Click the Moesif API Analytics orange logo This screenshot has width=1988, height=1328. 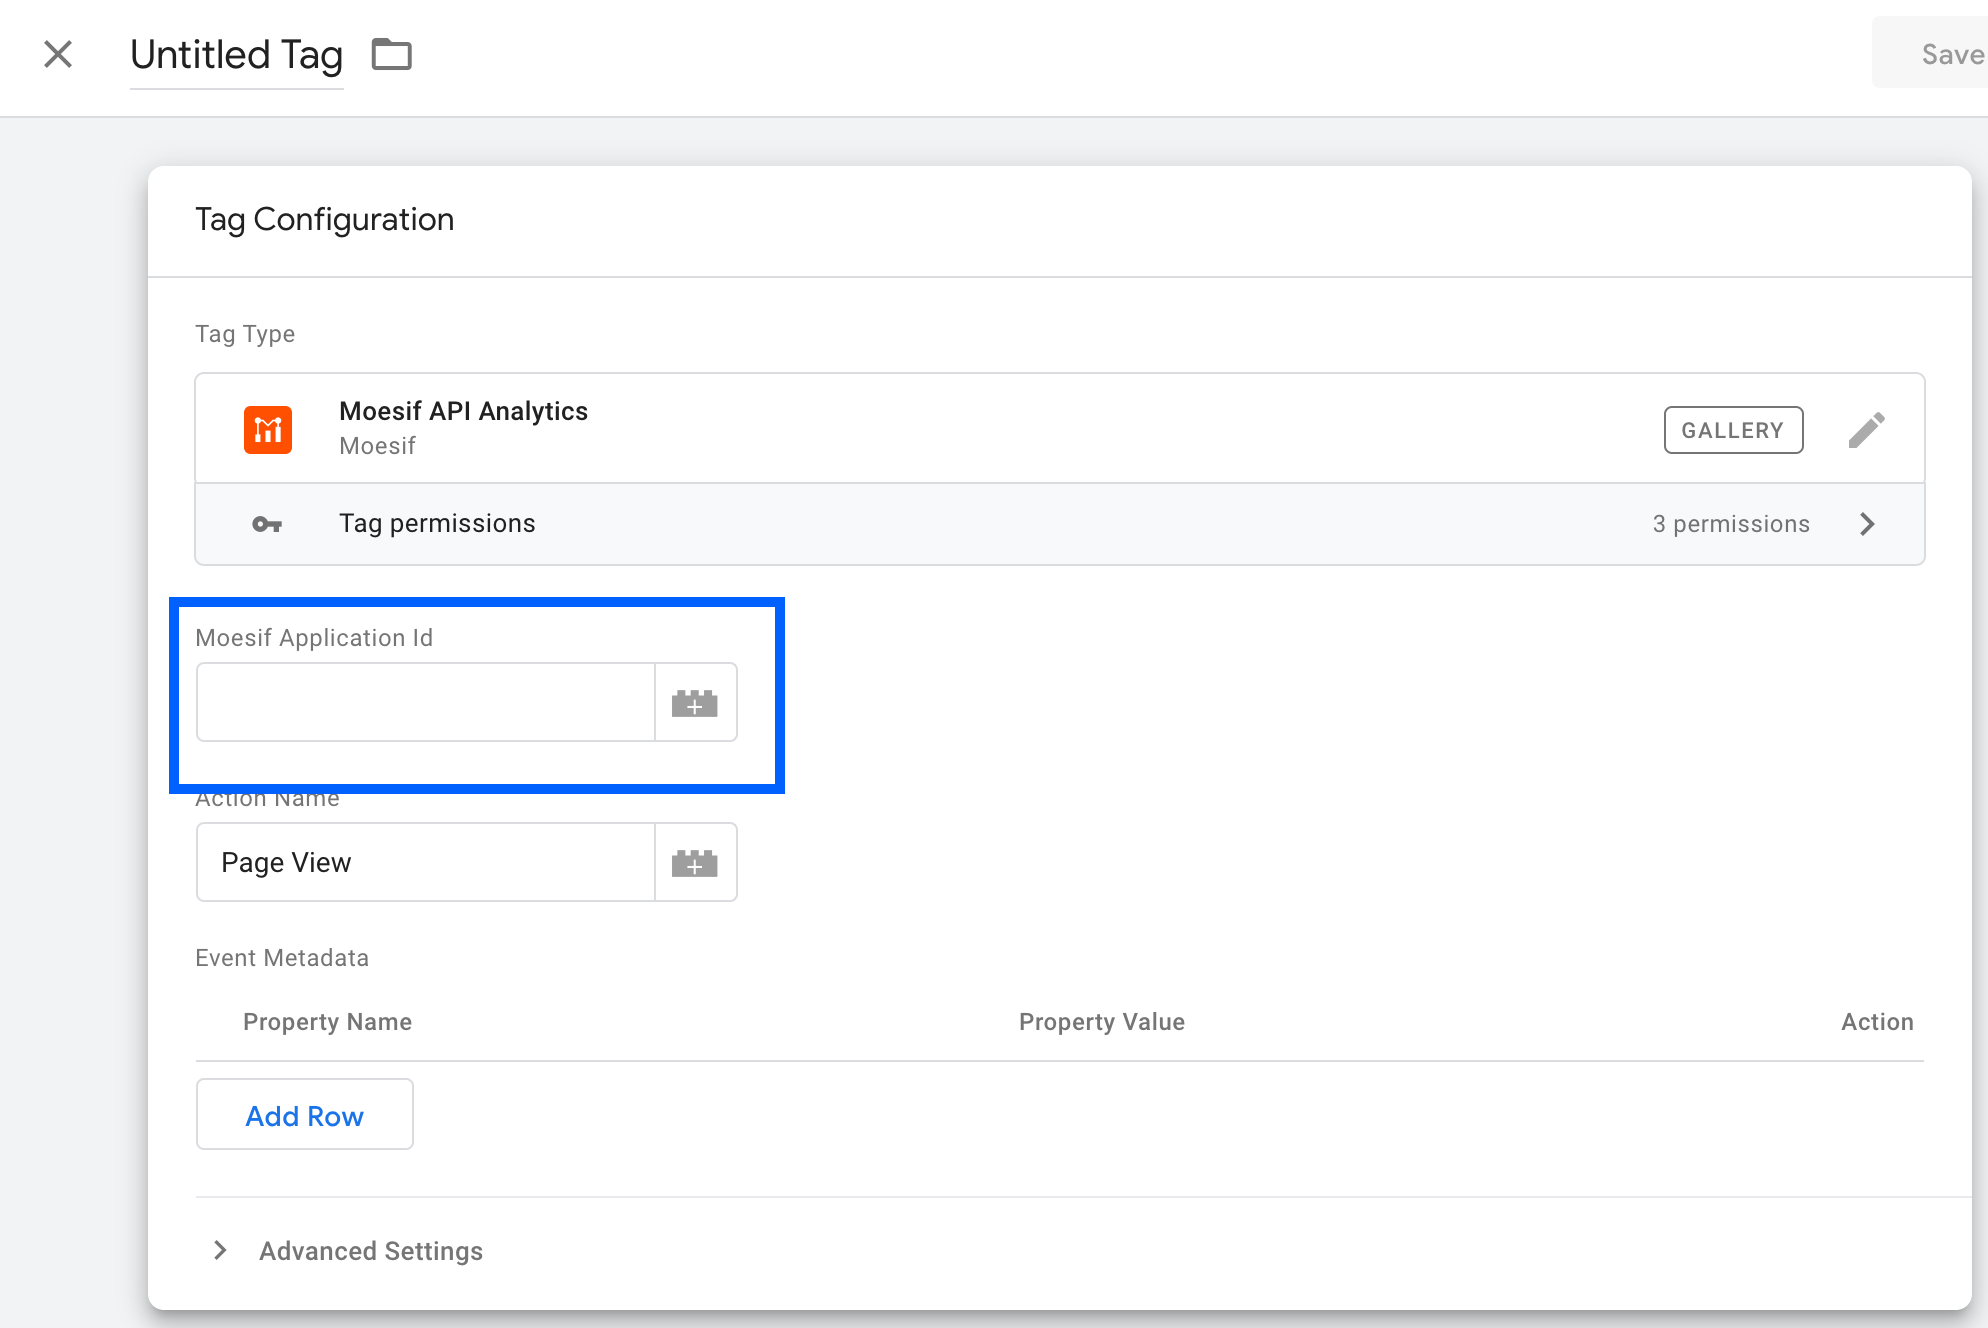[x=268, y=430]
